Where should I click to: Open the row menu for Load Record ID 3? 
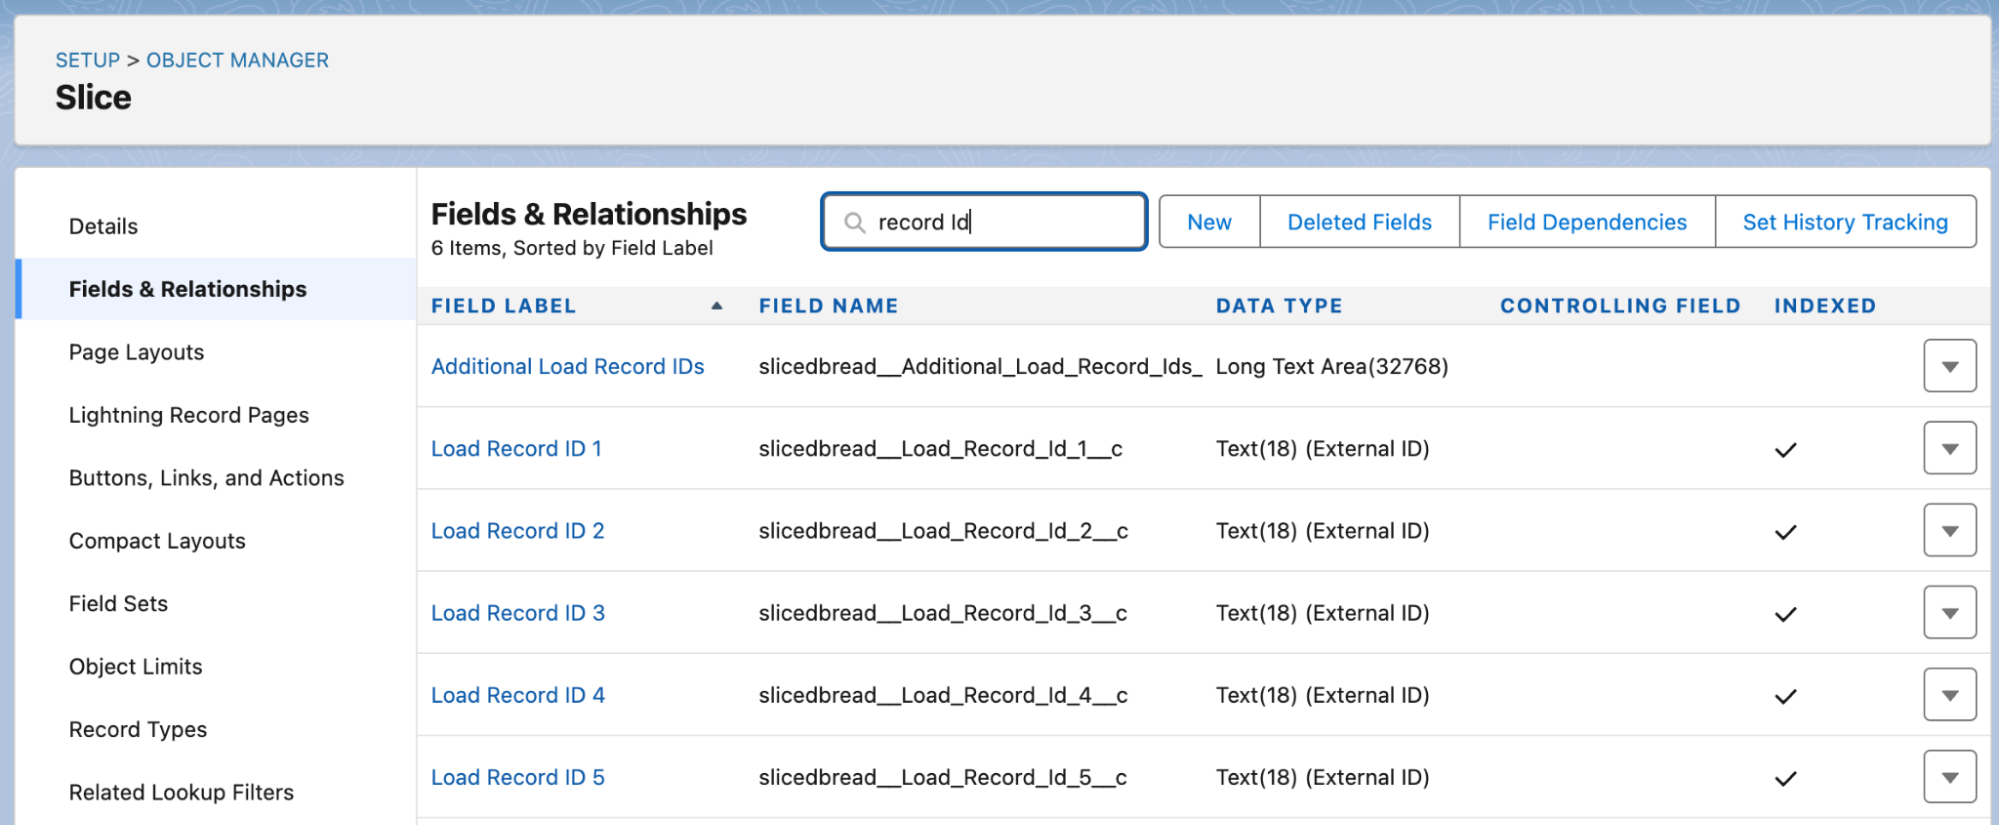pyautogui.click(x=1949, y=612)
